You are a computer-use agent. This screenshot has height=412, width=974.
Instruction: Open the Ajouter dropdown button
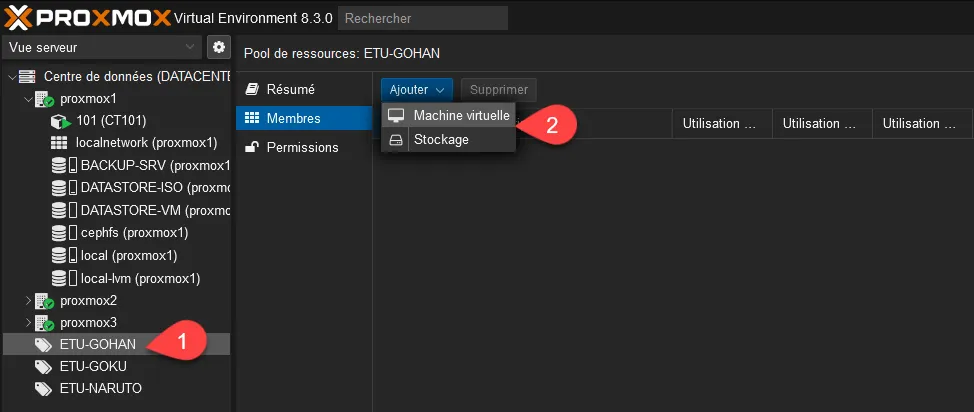click(x=416, y=90)
